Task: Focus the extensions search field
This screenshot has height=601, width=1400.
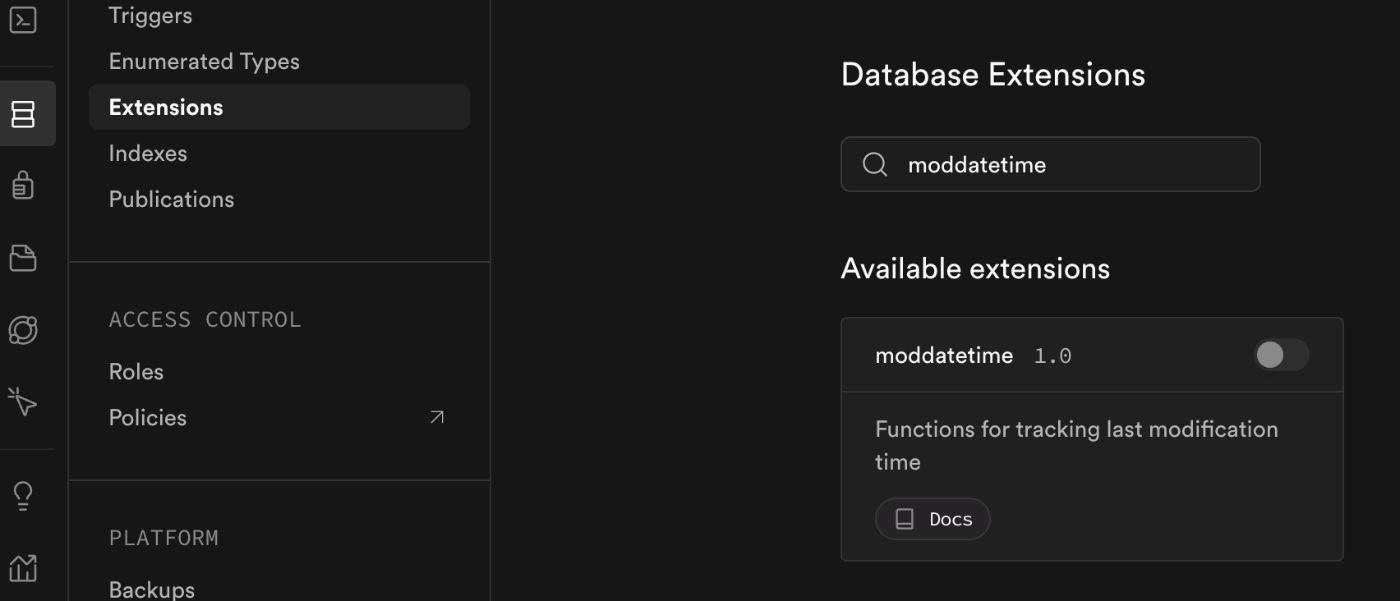Action: coord(1050,164)
